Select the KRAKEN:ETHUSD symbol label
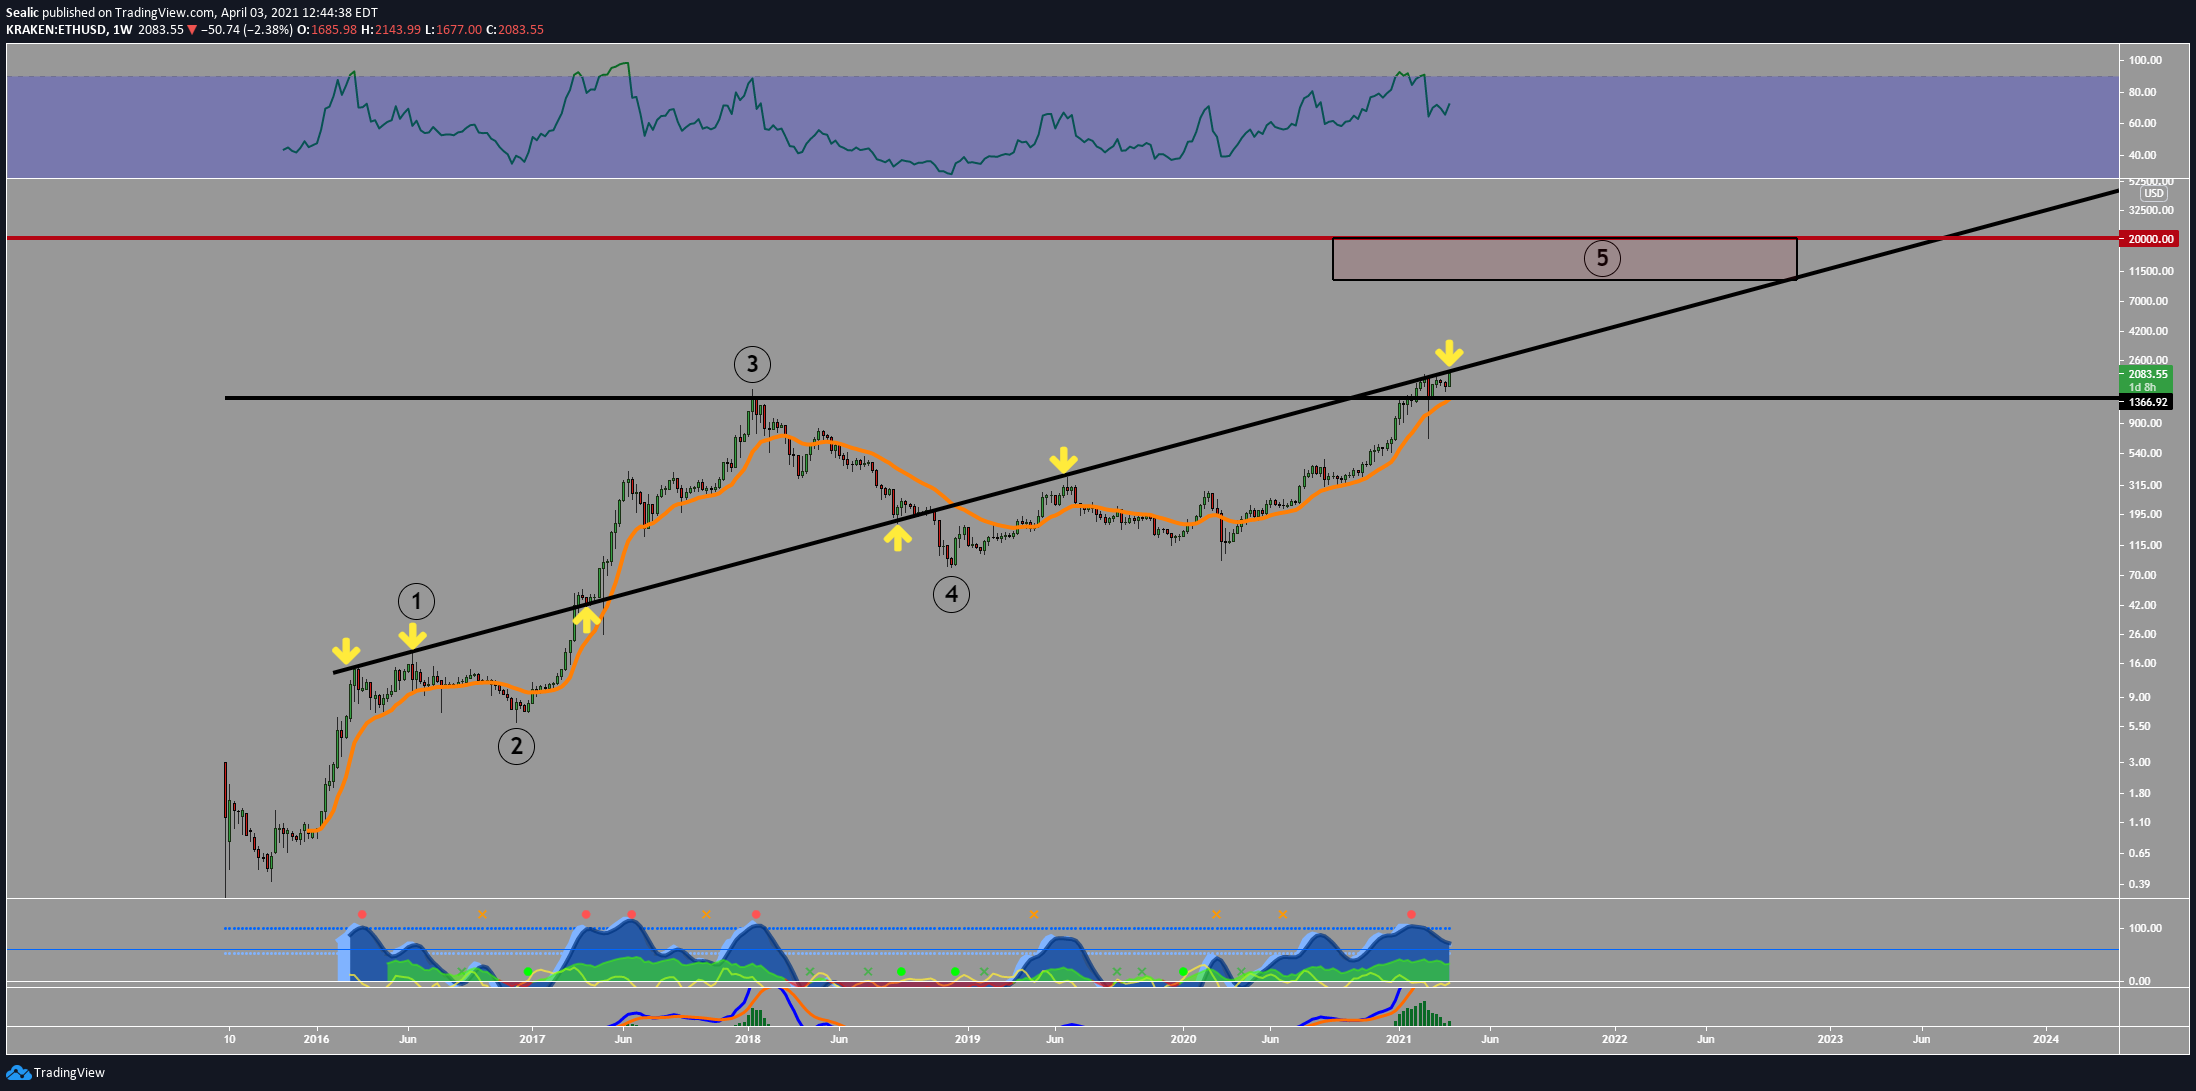 (55, 30)
